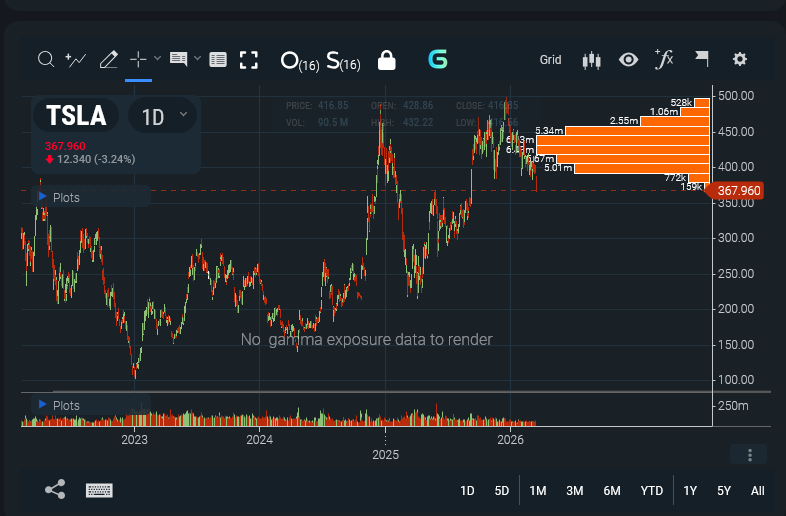Select the All time range
Viewport: 786px width, 516px height.
(x=757, y=490)
